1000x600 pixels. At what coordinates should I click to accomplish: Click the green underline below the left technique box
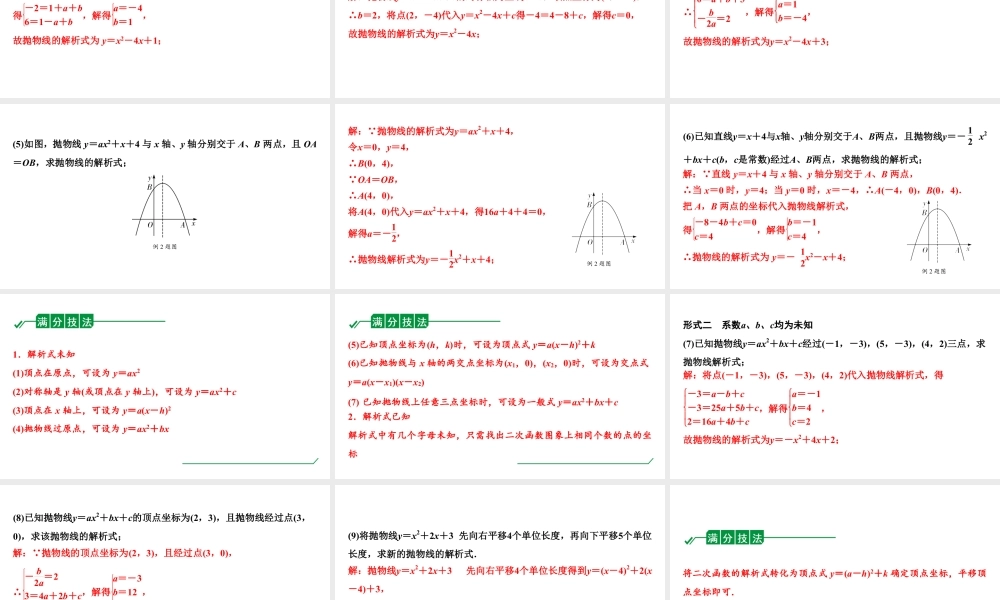250,462
